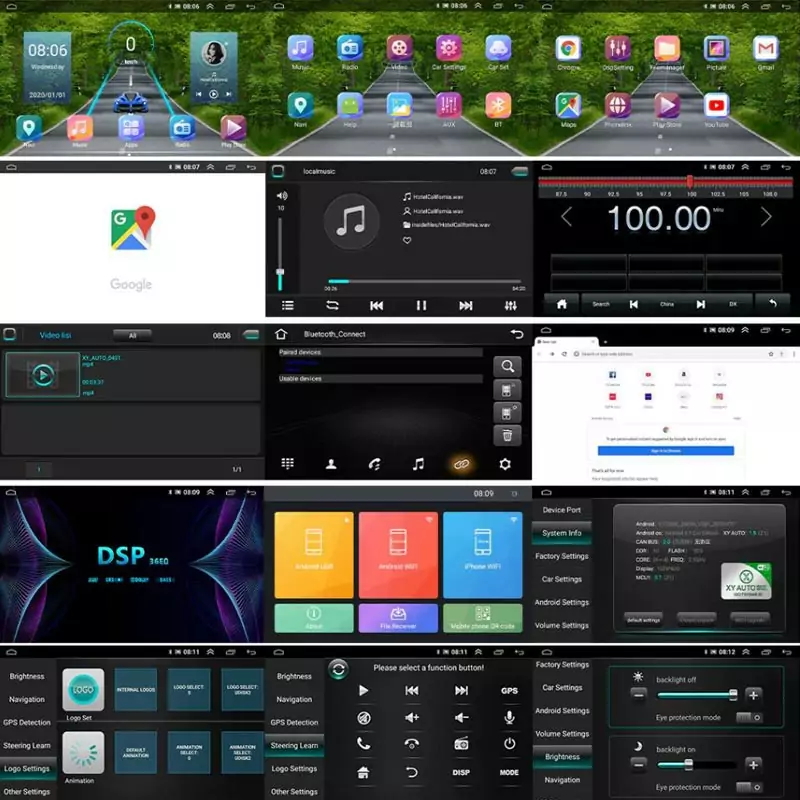
Task: Play the XY_AUTO video thumbnail
Action: point(43,375)
